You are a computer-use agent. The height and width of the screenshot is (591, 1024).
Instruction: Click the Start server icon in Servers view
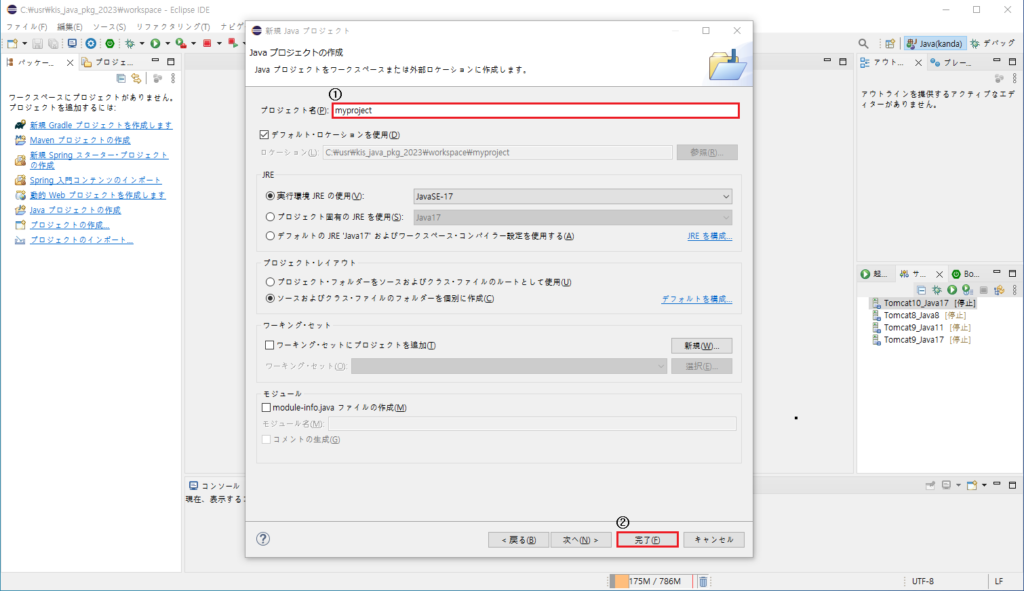952,290
